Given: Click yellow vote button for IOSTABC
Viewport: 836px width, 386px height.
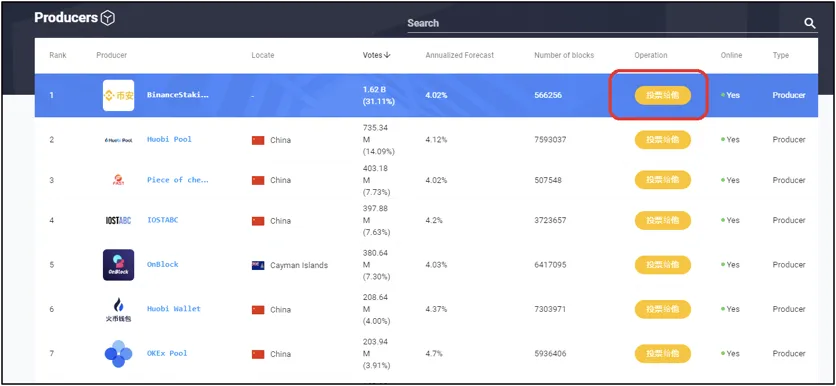Looking at the screenshot, I should click(x=663, y=220).
